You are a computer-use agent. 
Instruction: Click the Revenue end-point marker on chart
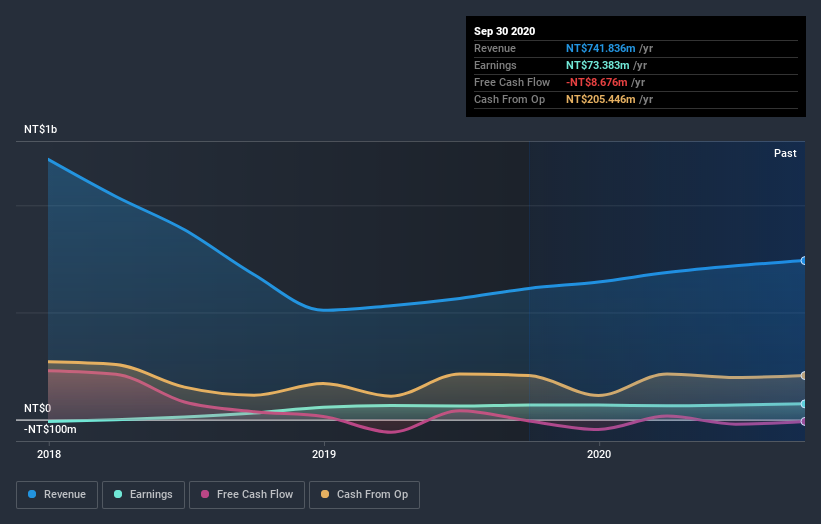tap(803, 261)
